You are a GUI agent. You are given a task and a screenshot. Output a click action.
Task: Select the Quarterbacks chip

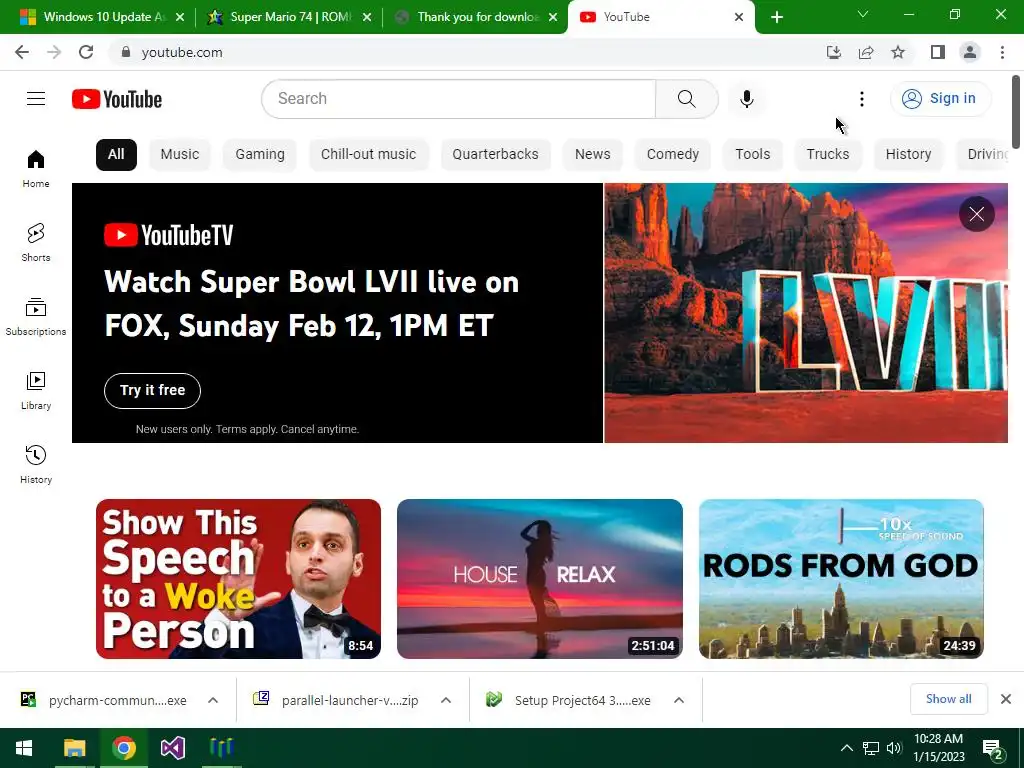[x=496, y=155]
